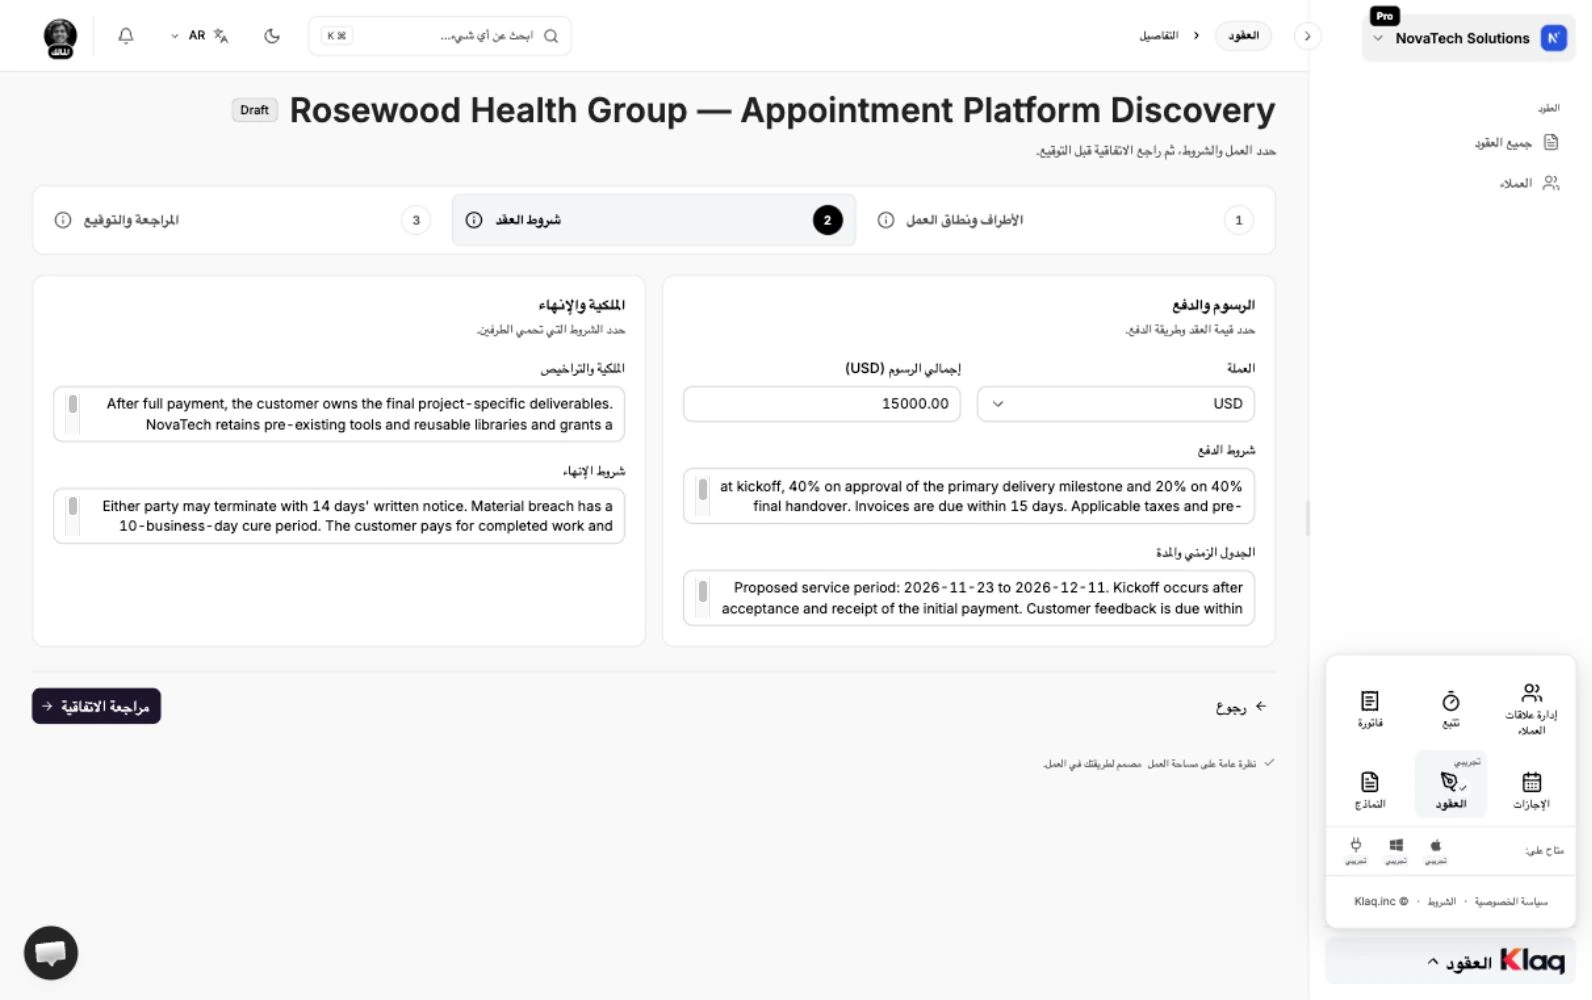Open the notifications bell
The width and height of the screenshot is (1592, 1000).
tap(126, 36)
